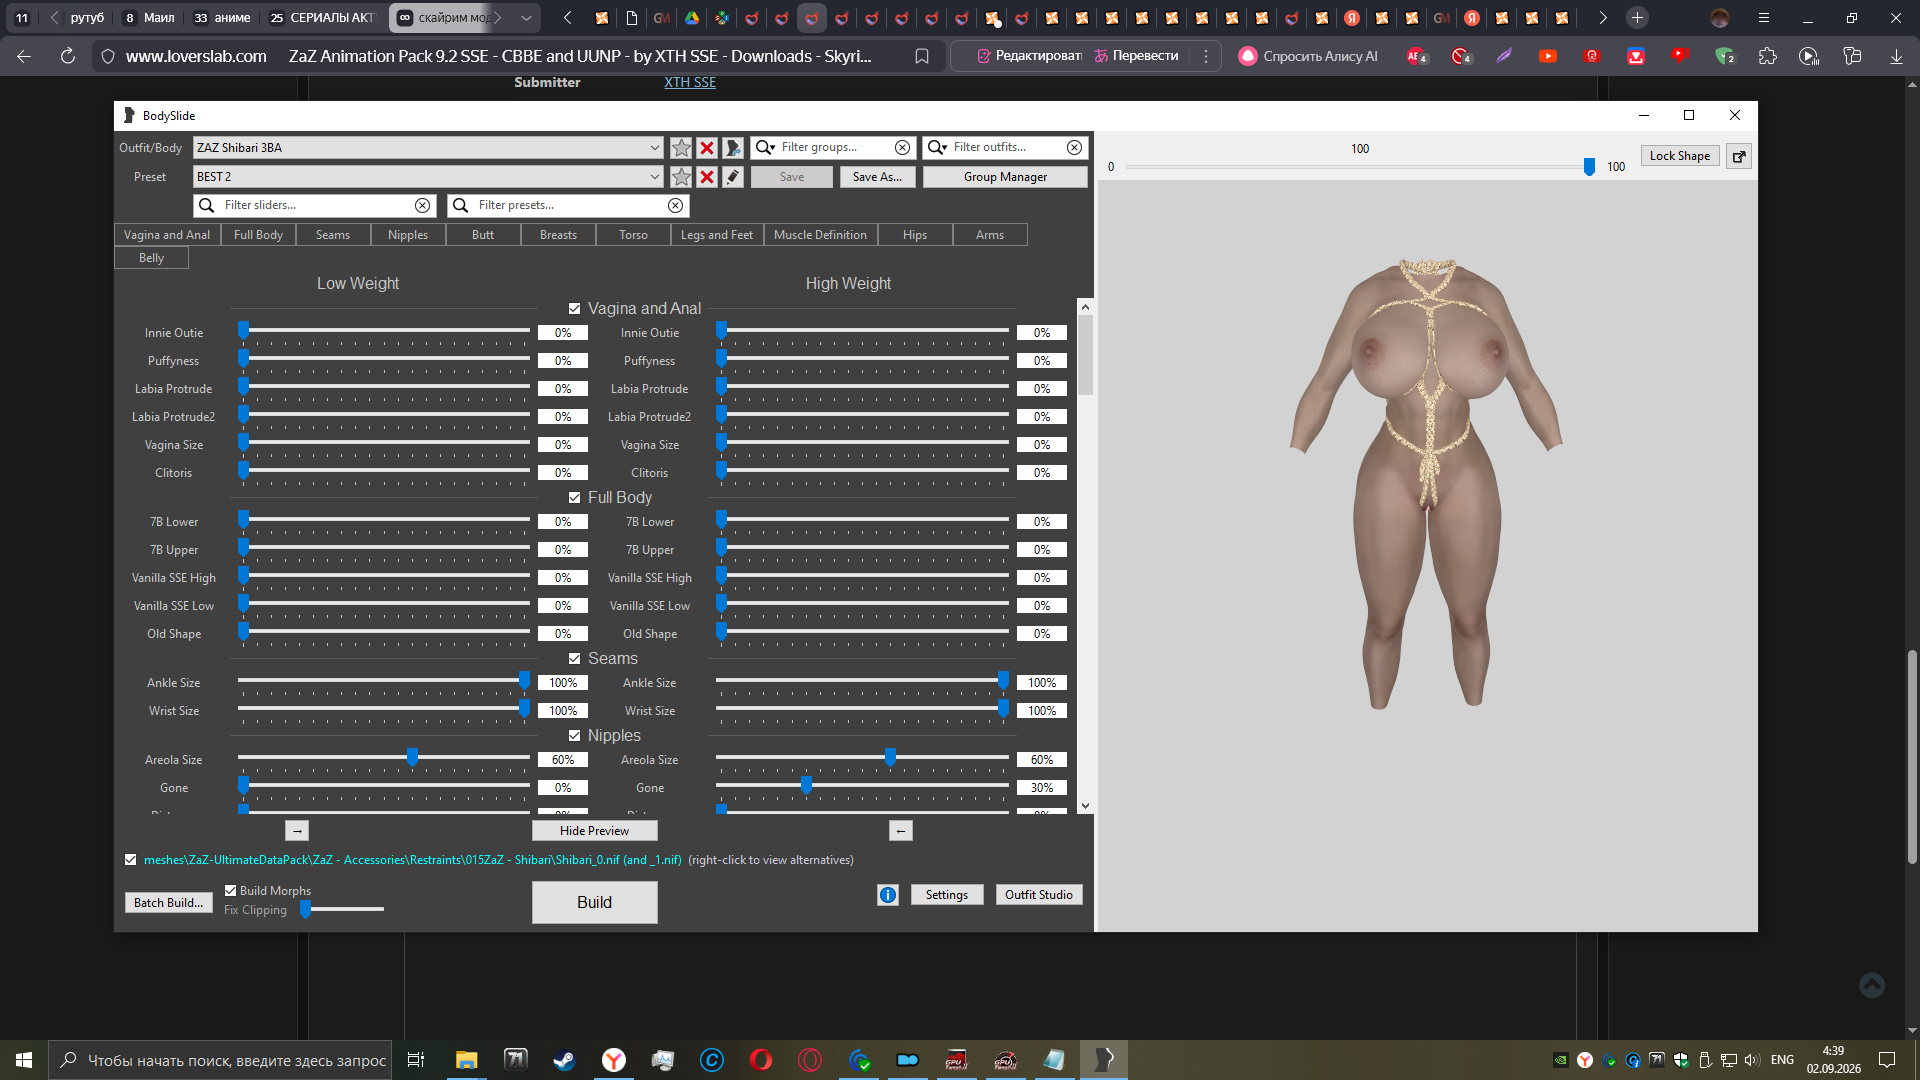Click the Lock Shape button
The height and width of the screenshot is (1080, 1920).
(1680, 156)
